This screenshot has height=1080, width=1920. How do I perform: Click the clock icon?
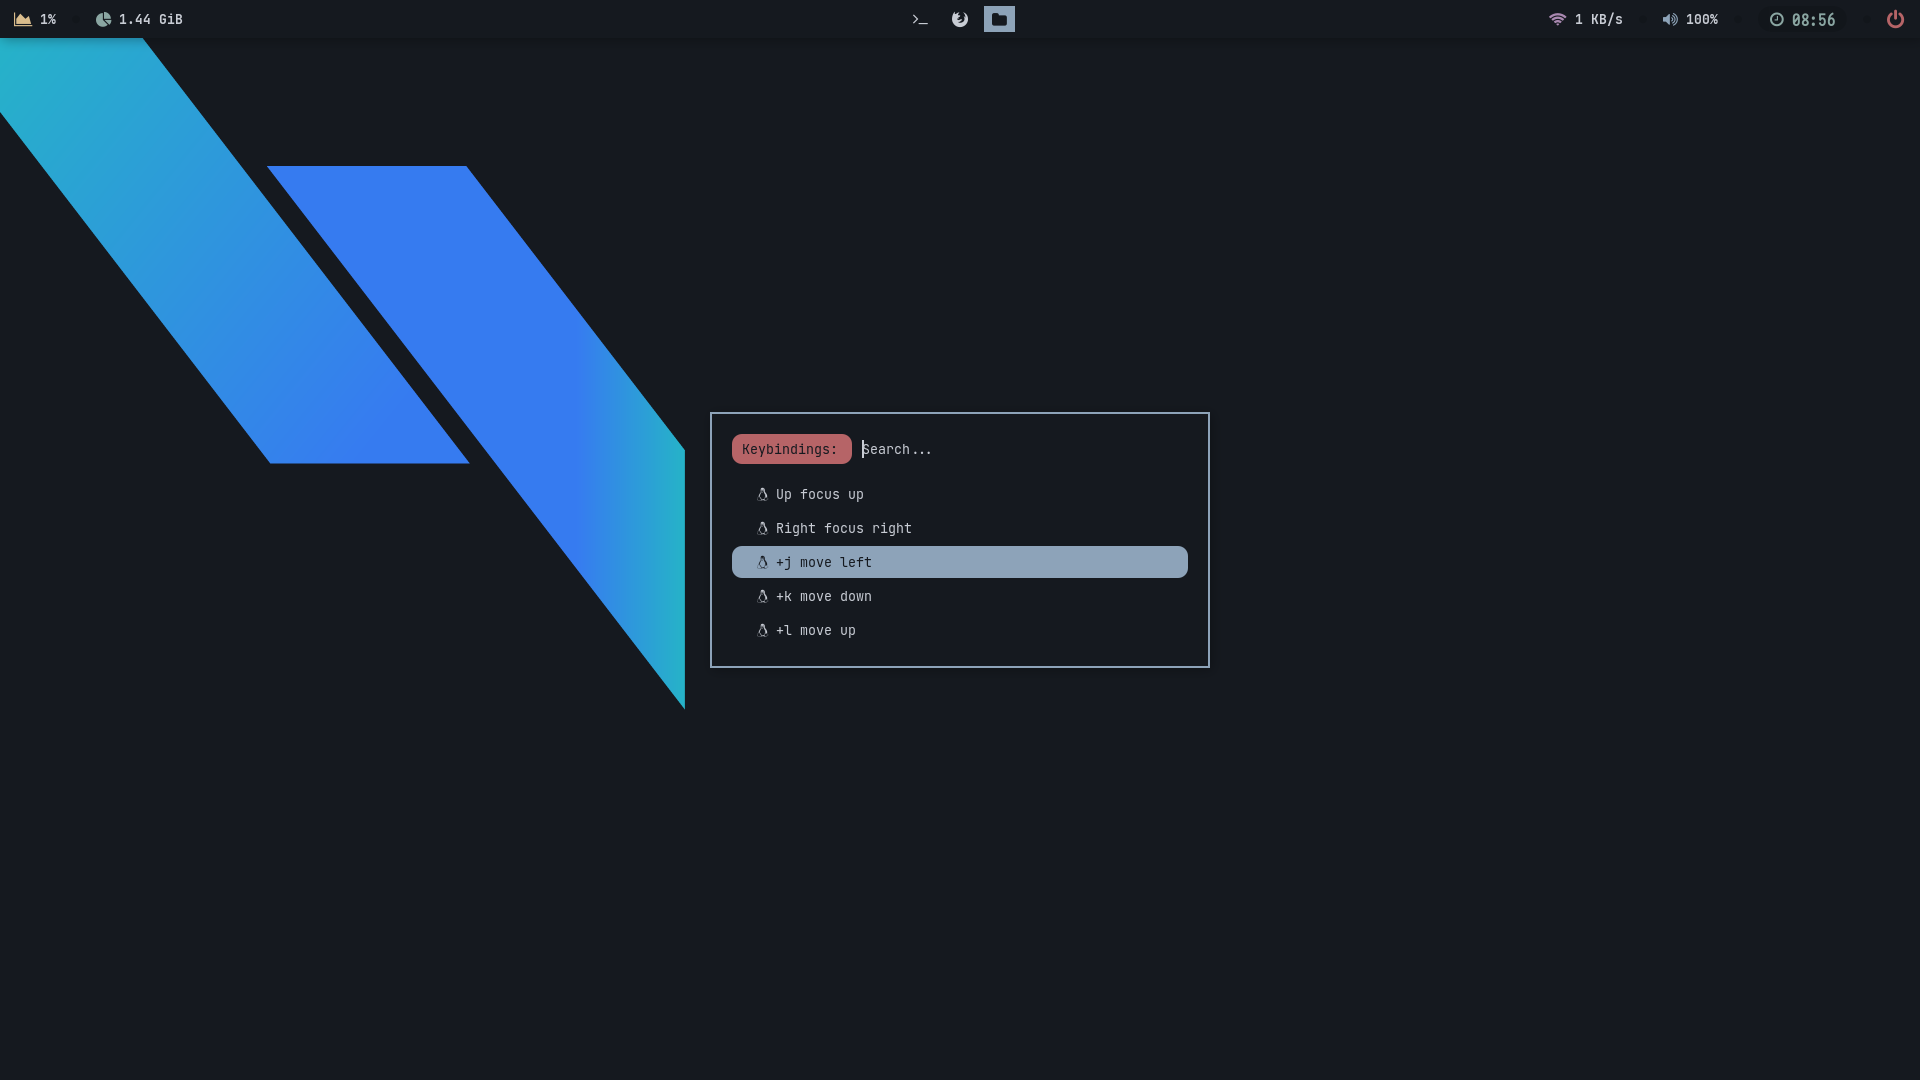pyautogui.click(x=1777, y=19)
